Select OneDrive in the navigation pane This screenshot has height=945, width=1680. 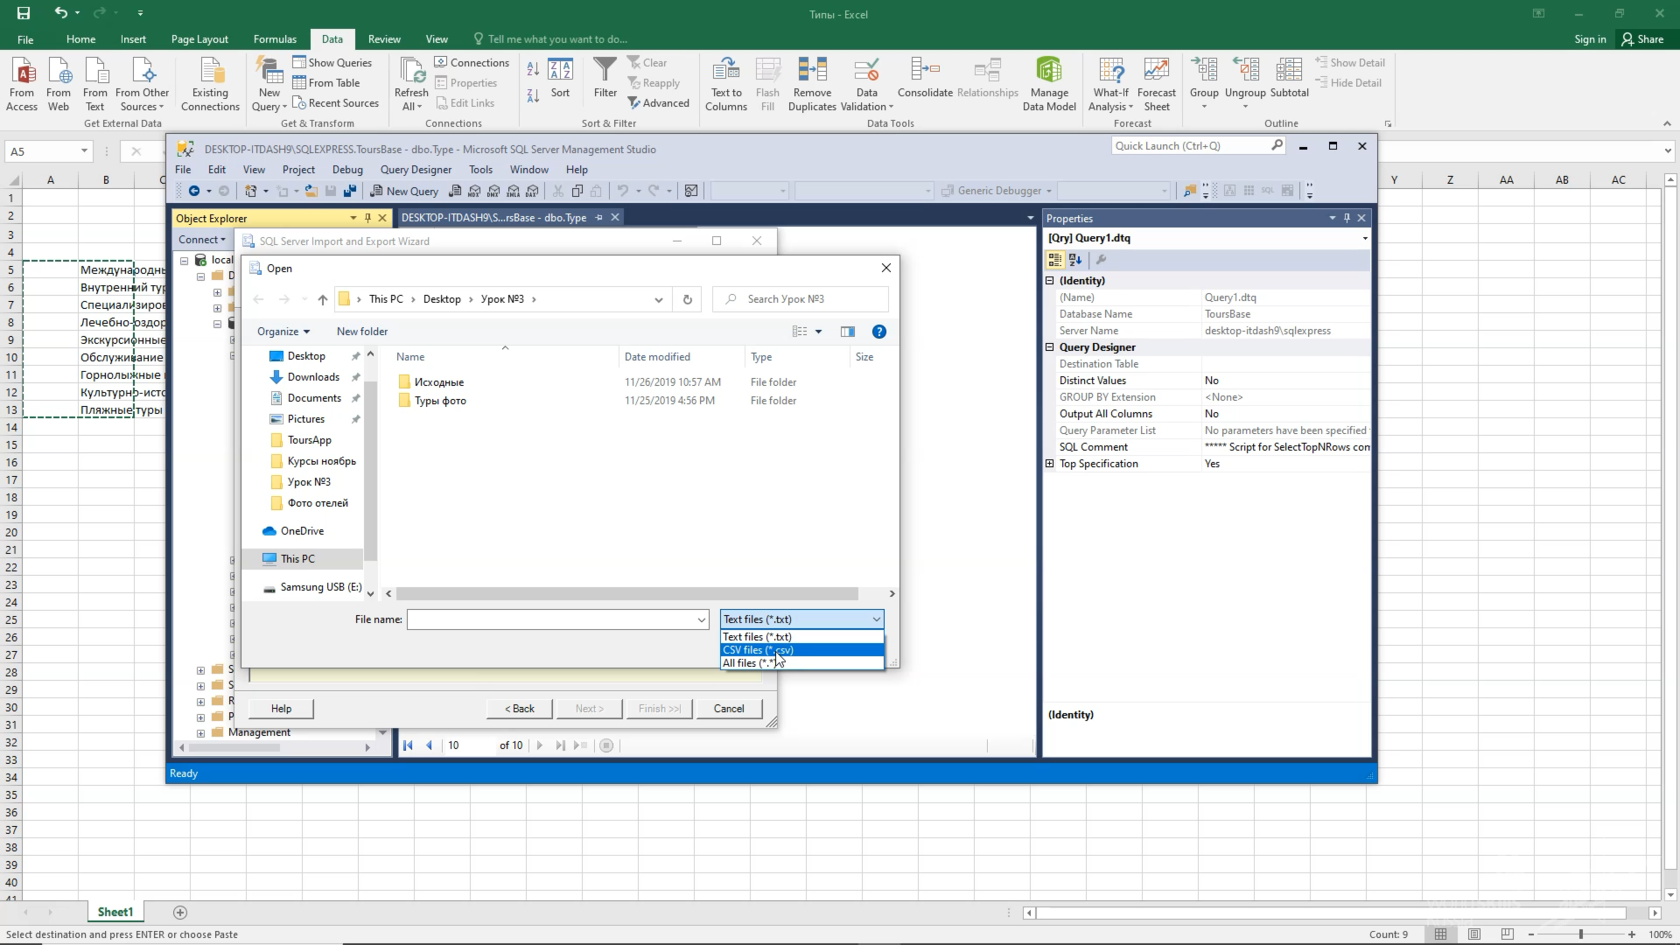(x=302, y=531)
